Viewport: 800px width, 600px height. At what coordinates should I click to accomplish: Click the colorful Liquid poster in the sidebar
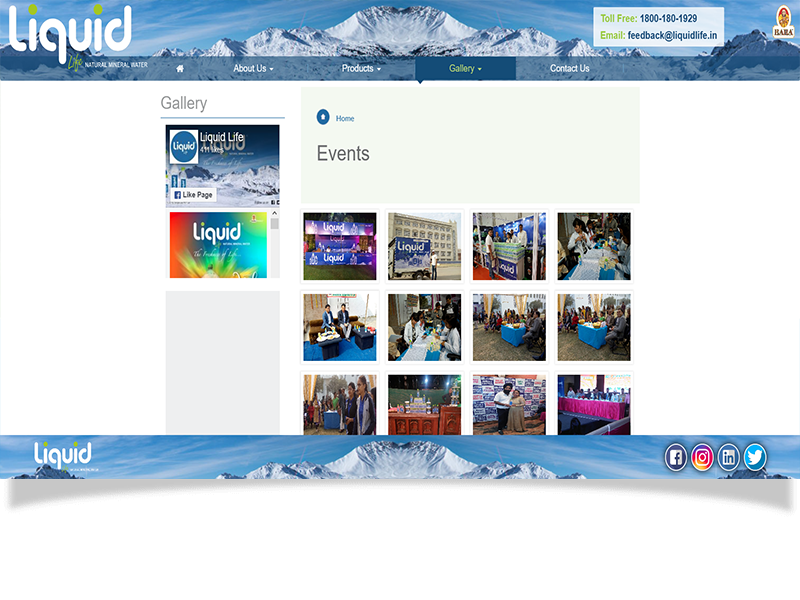[218, 245]
